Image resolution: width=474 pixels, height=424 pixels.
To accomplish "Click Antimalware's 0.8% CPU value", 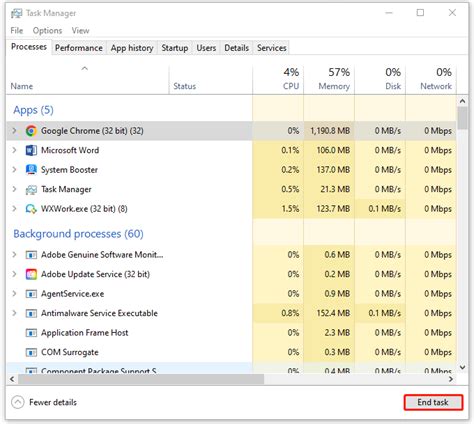I will [x=290, y=313].
